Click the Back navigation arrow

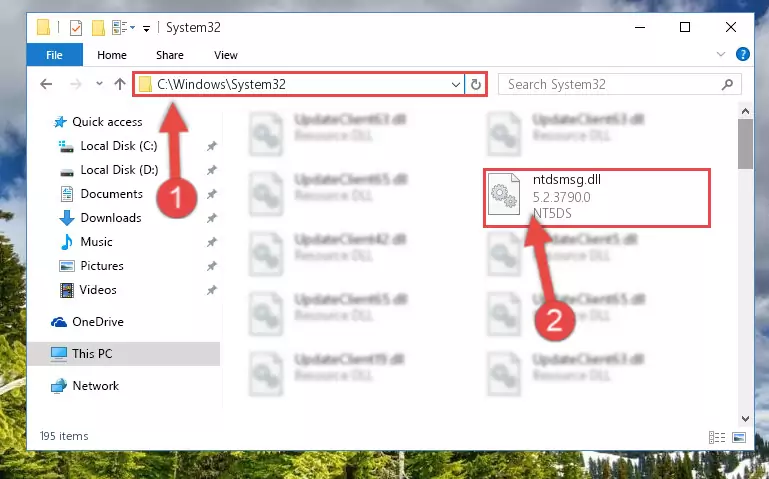point(46,84)
